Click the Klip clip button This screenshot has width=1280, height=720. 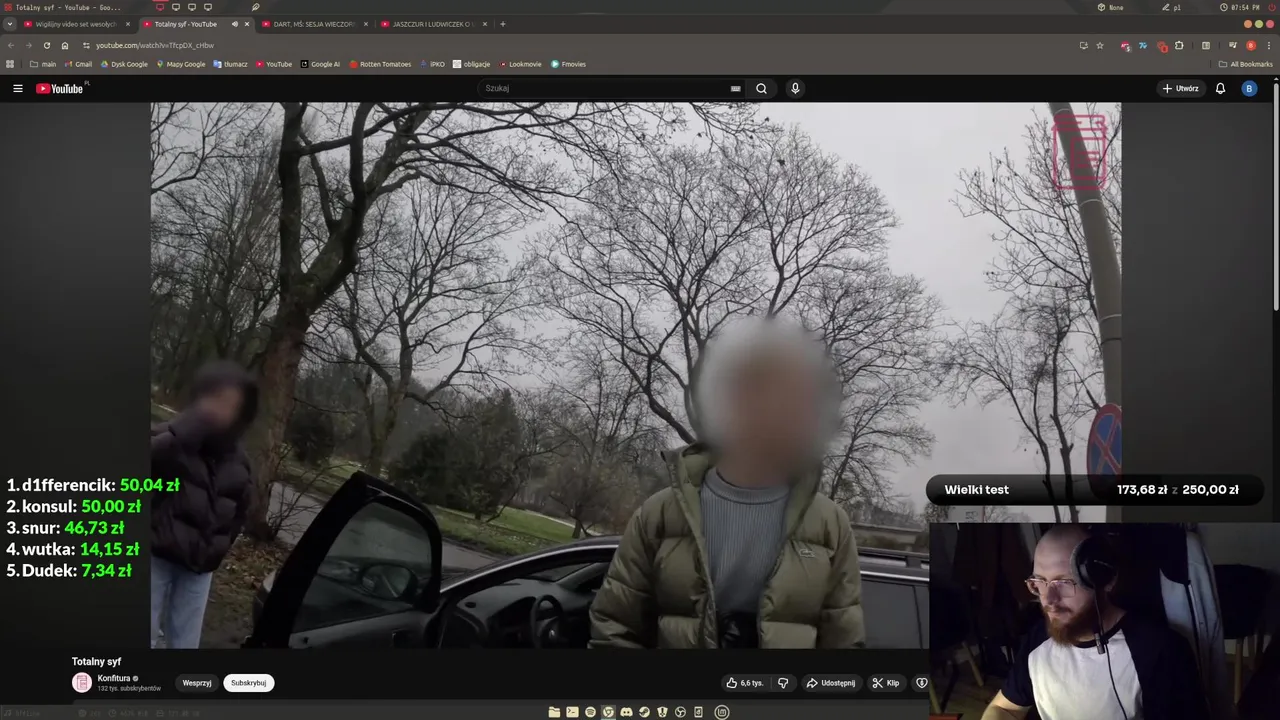point(886,683)
